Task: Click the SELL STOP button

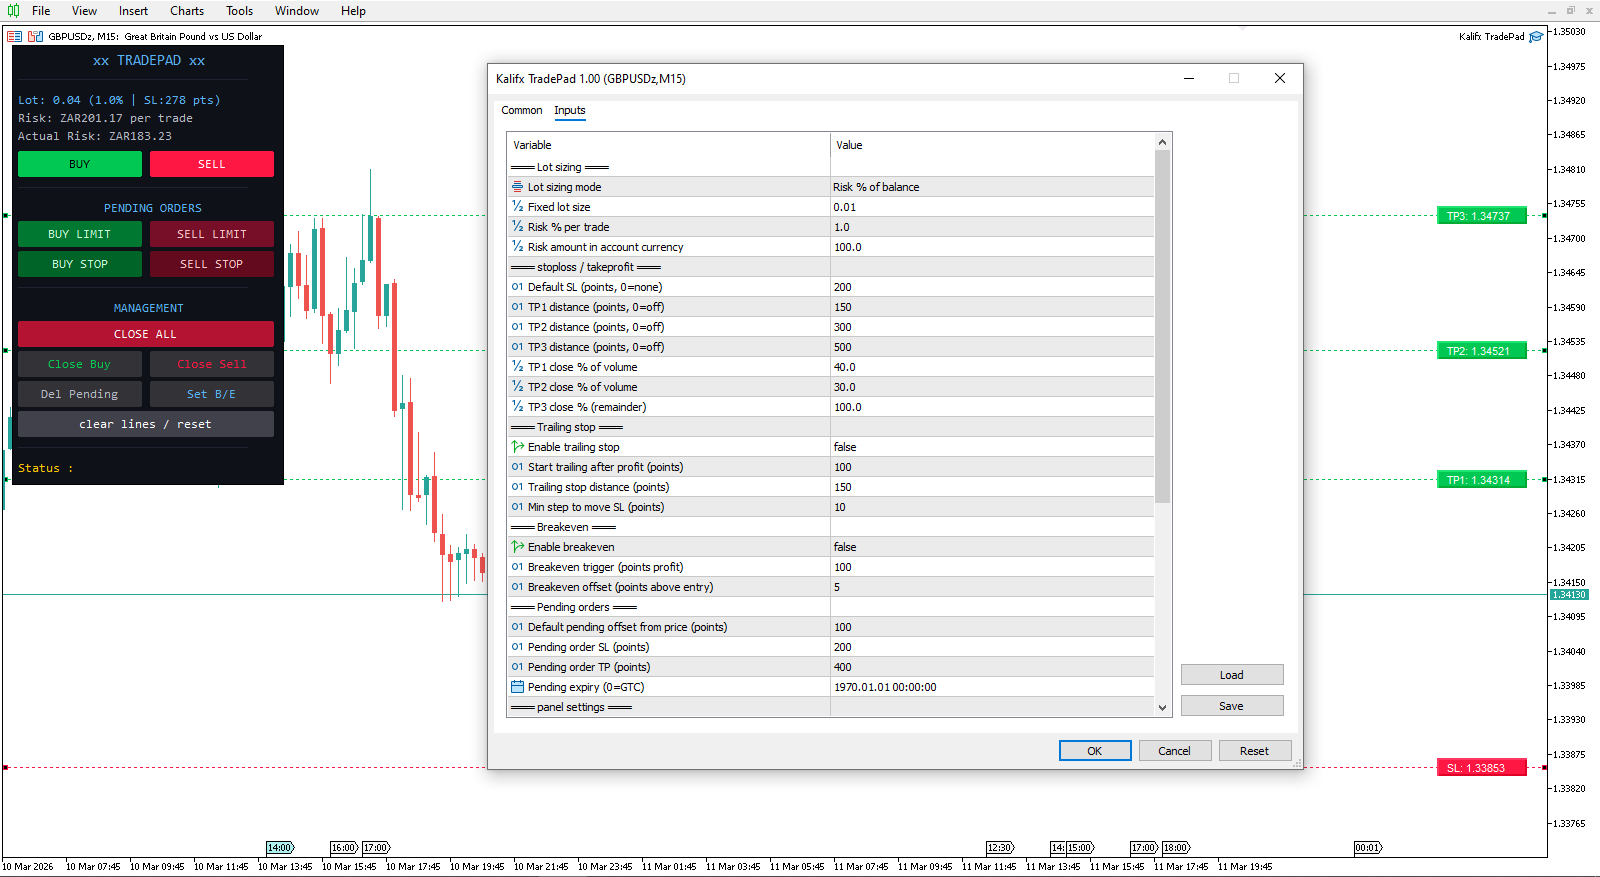Action: click(x=212, y=264)
